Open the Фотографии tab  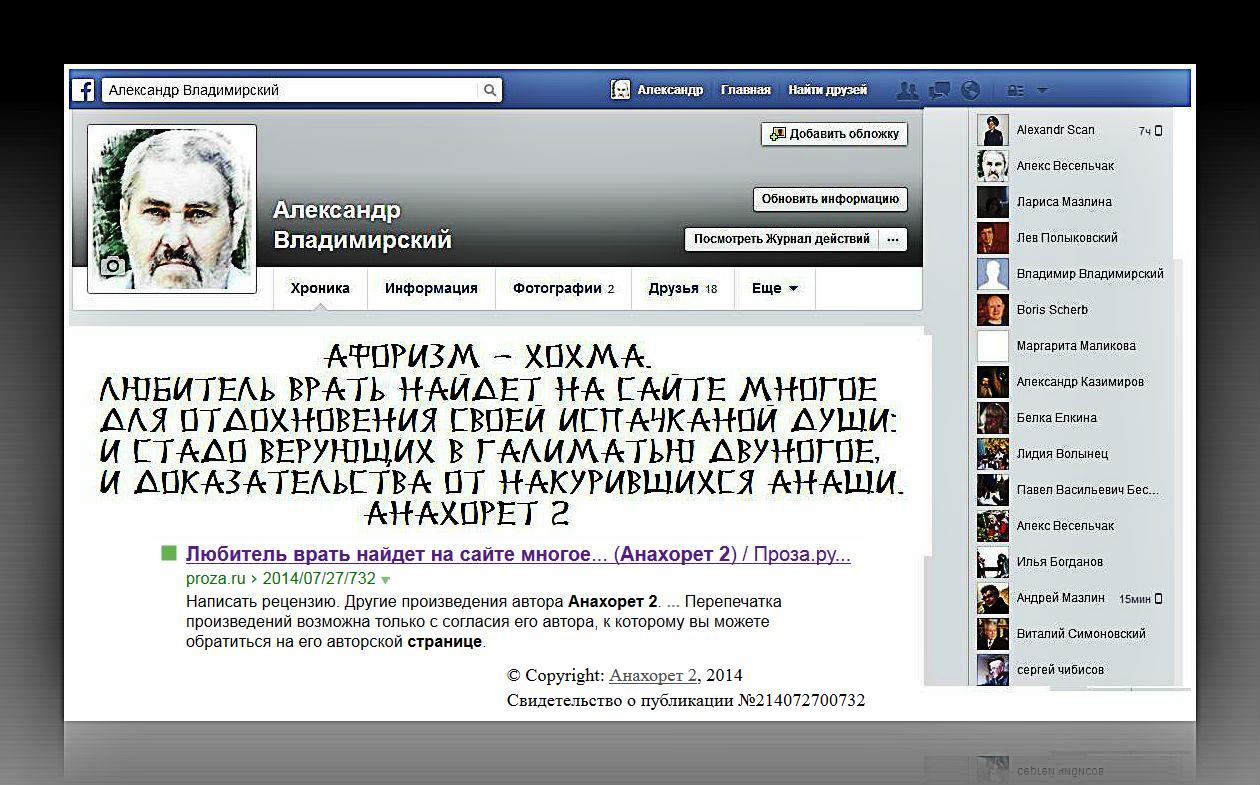point(563,288)
